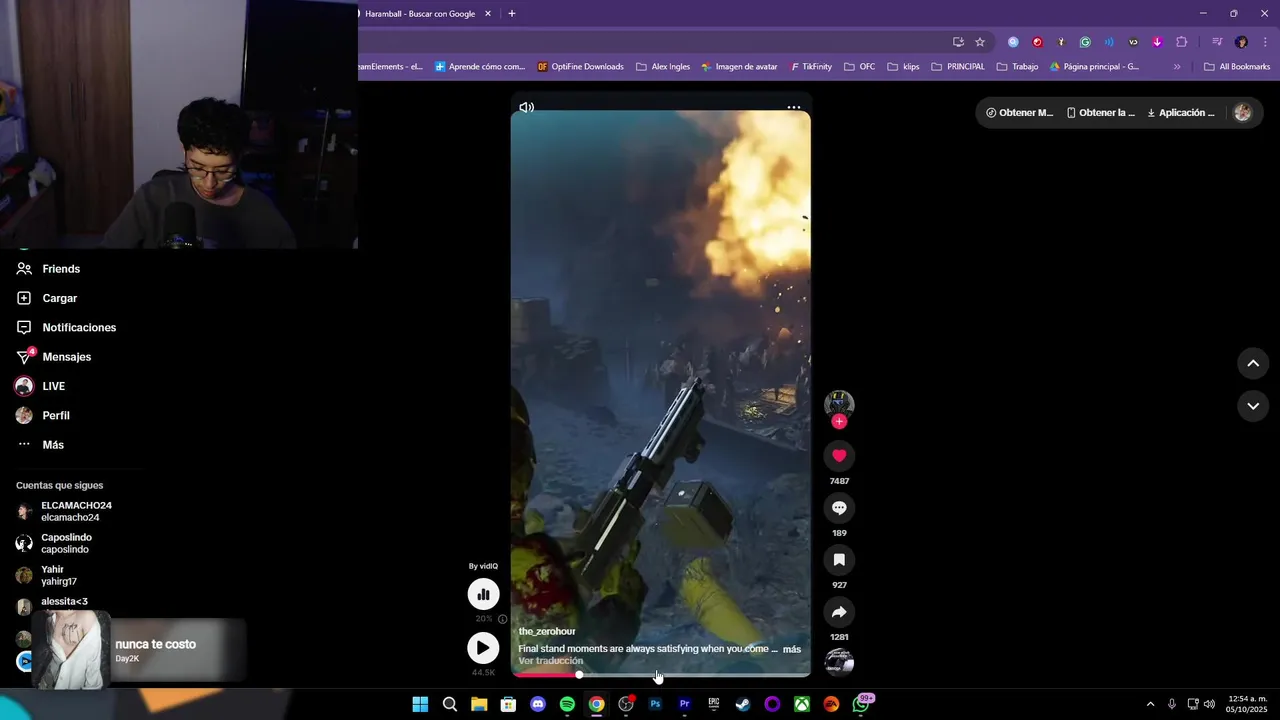
Task: Open the comments showing 189
Action: (839, 508)
